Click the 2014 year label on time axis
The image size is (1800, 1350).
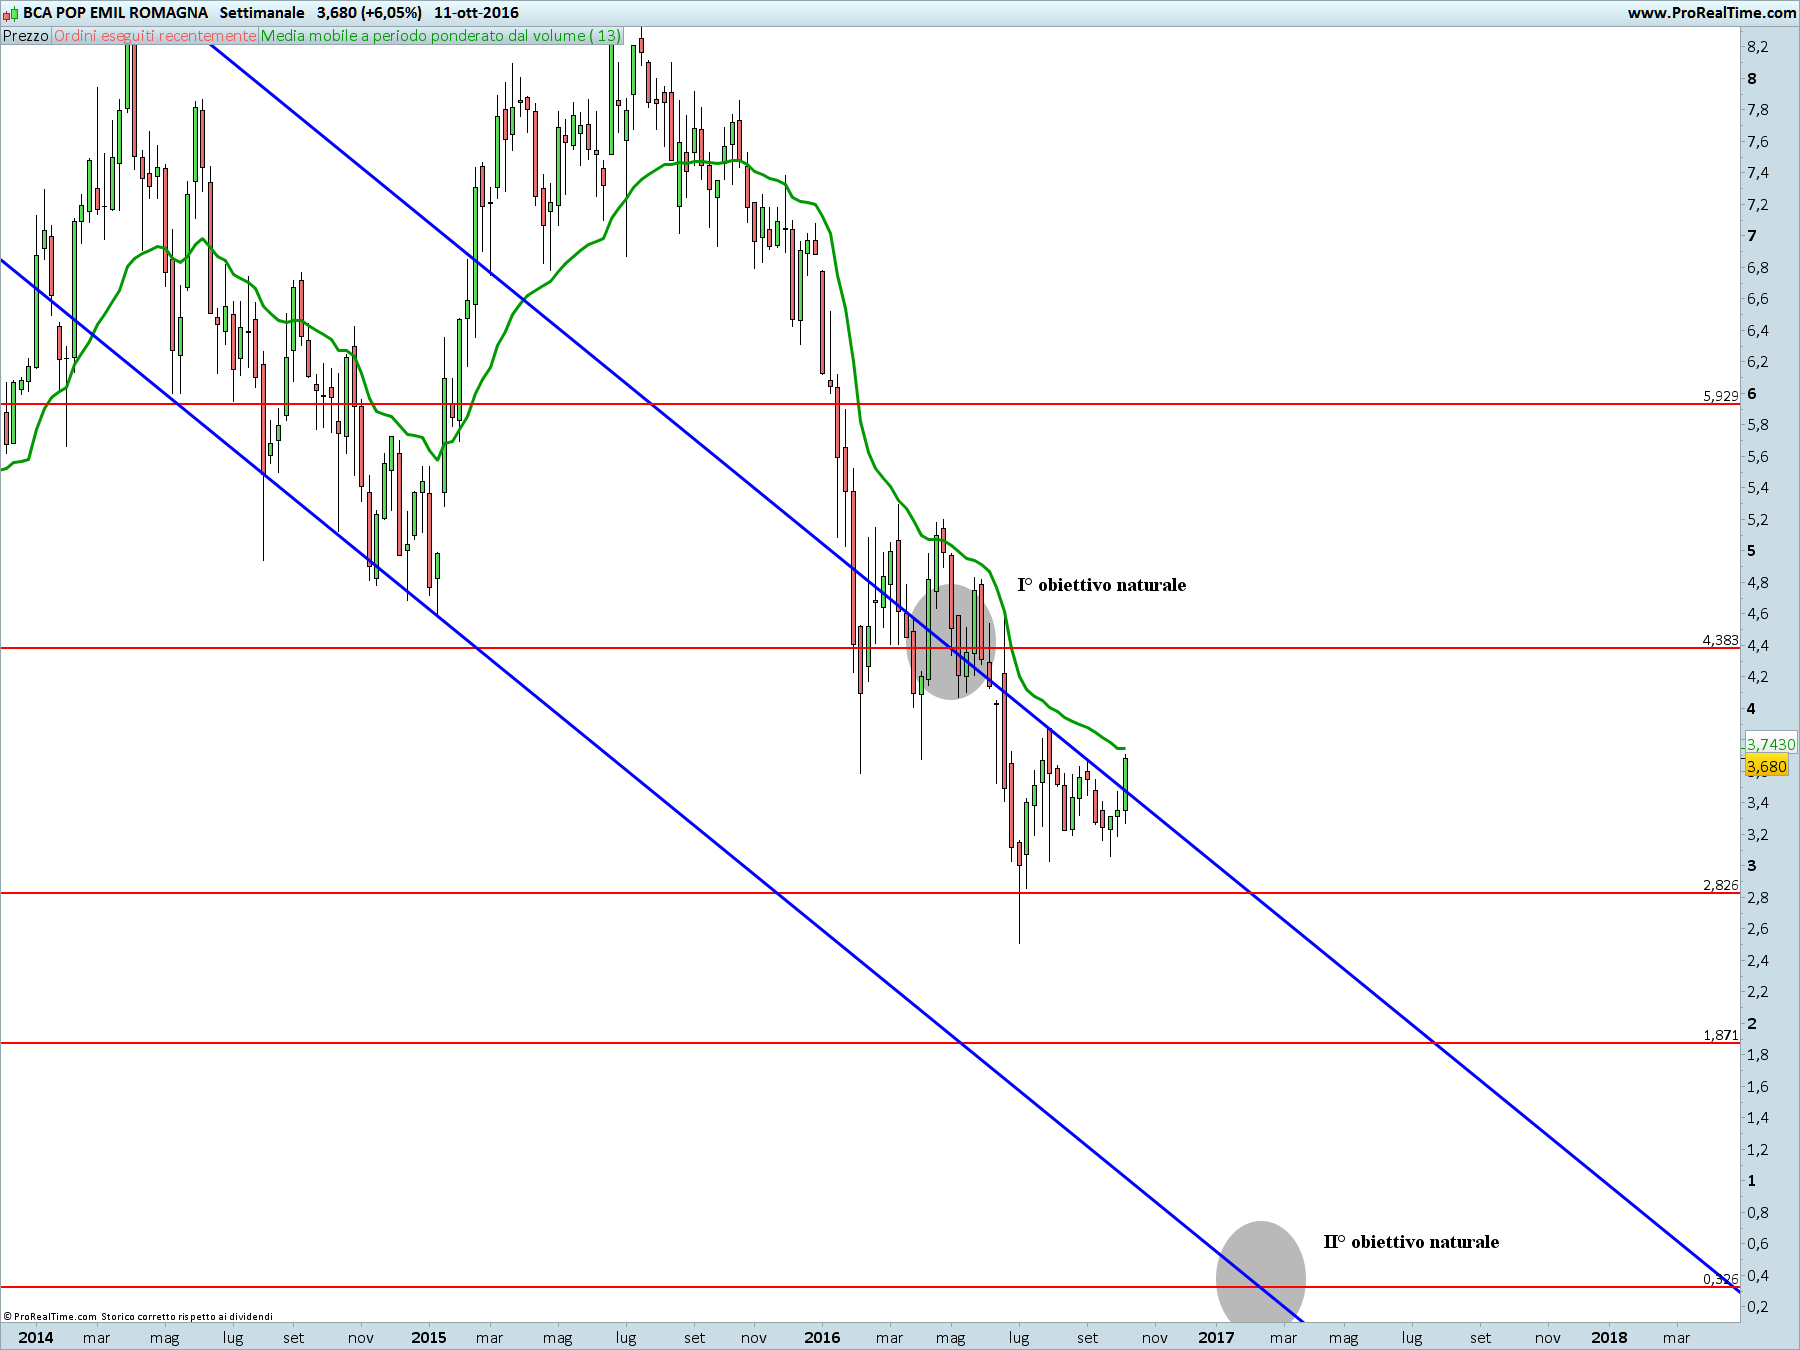click(36, 1338)
